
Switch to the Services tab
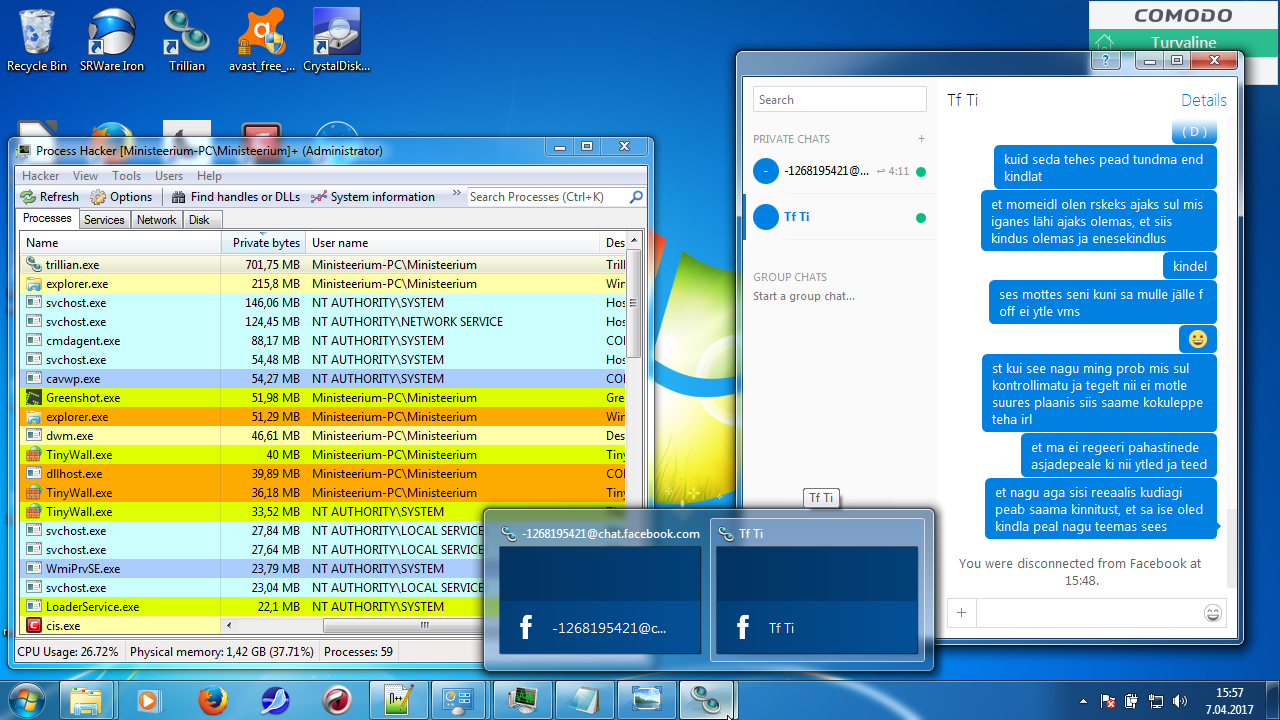104,220
